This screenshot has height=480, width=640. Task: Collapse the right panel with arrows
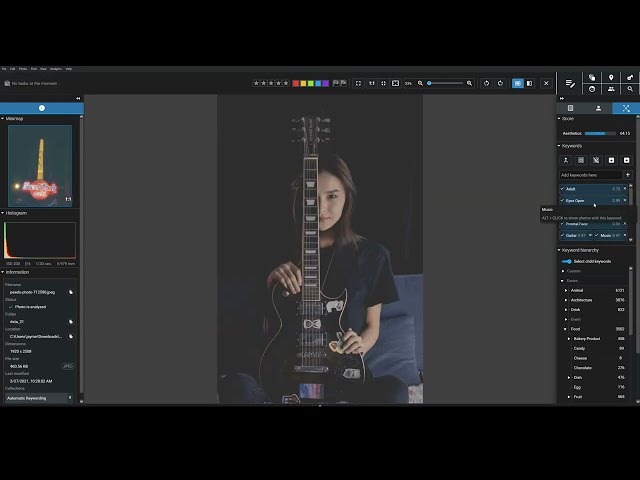click(x=562, y=98)
